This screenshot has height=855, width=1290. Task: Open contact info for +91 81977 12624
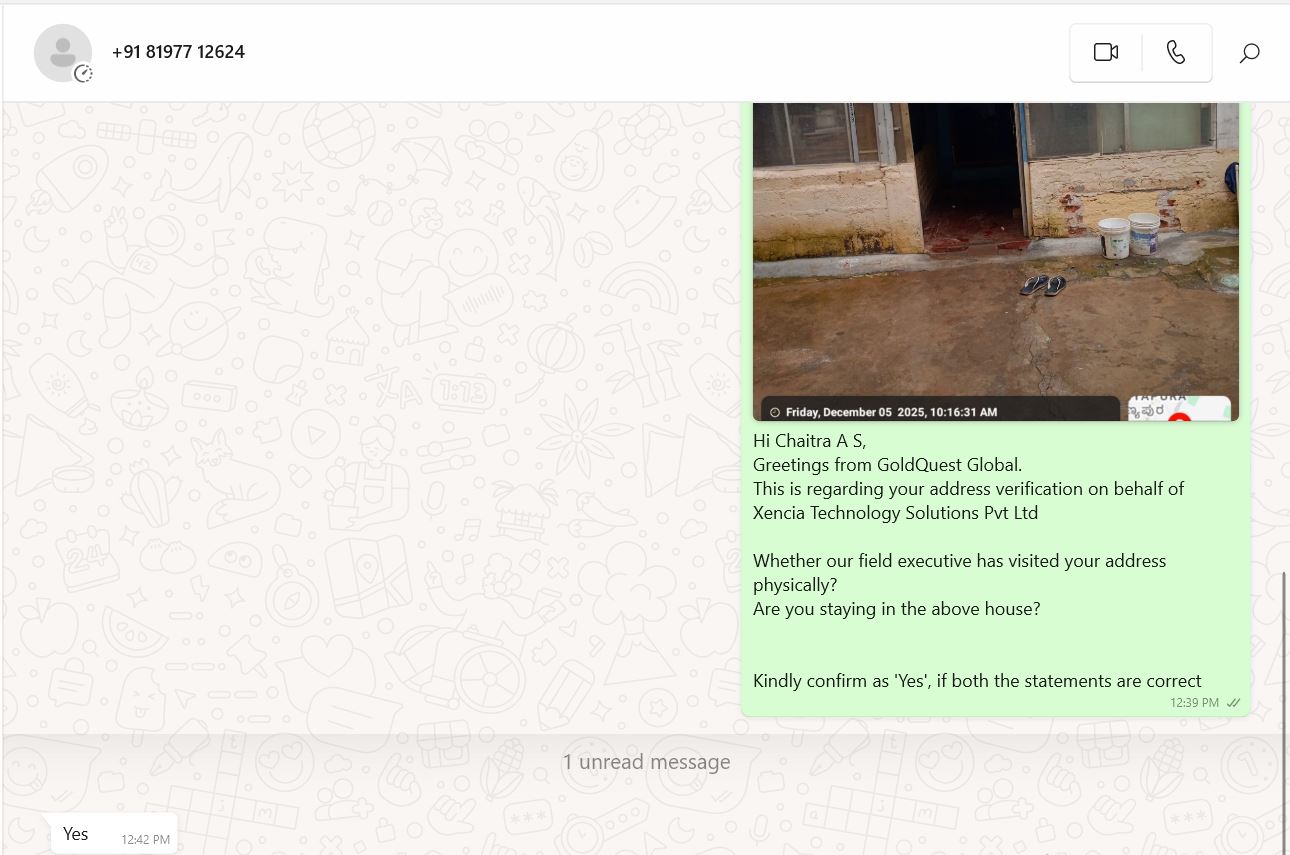tap(178, 52)
